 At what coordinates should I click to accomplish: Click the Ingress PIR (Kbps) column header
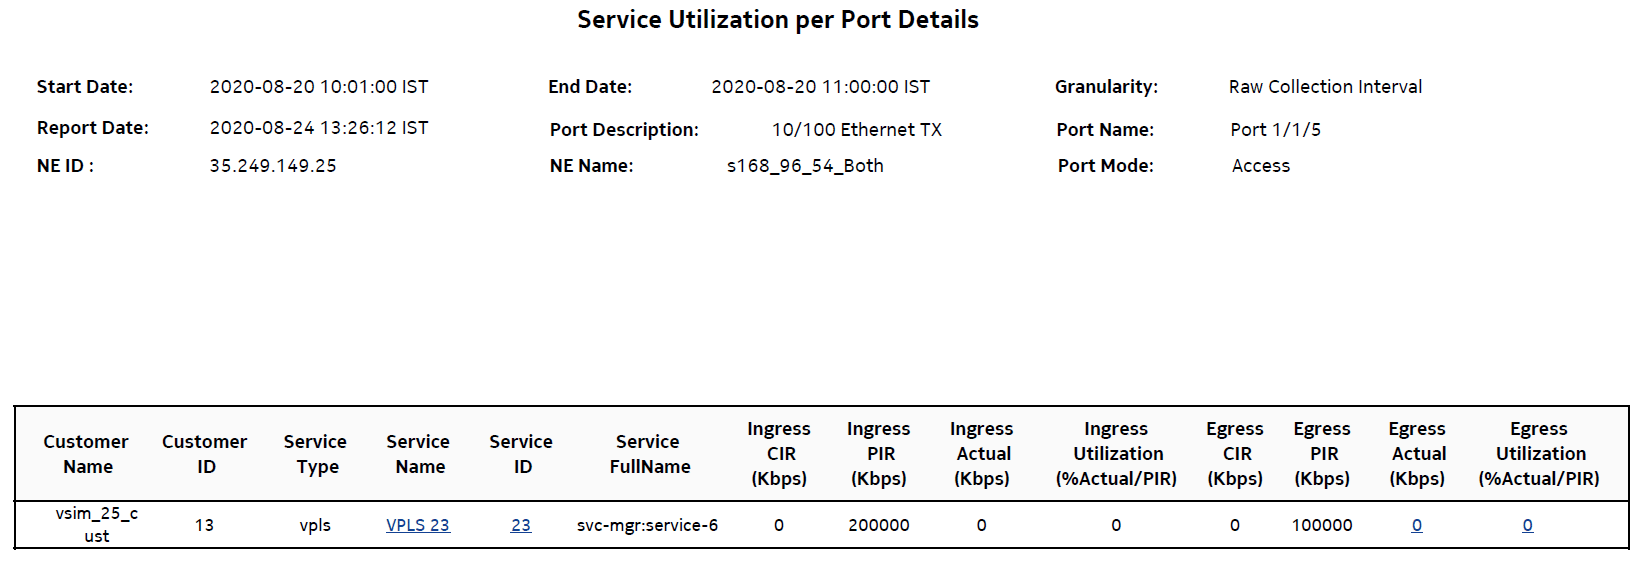click(879, 454)
